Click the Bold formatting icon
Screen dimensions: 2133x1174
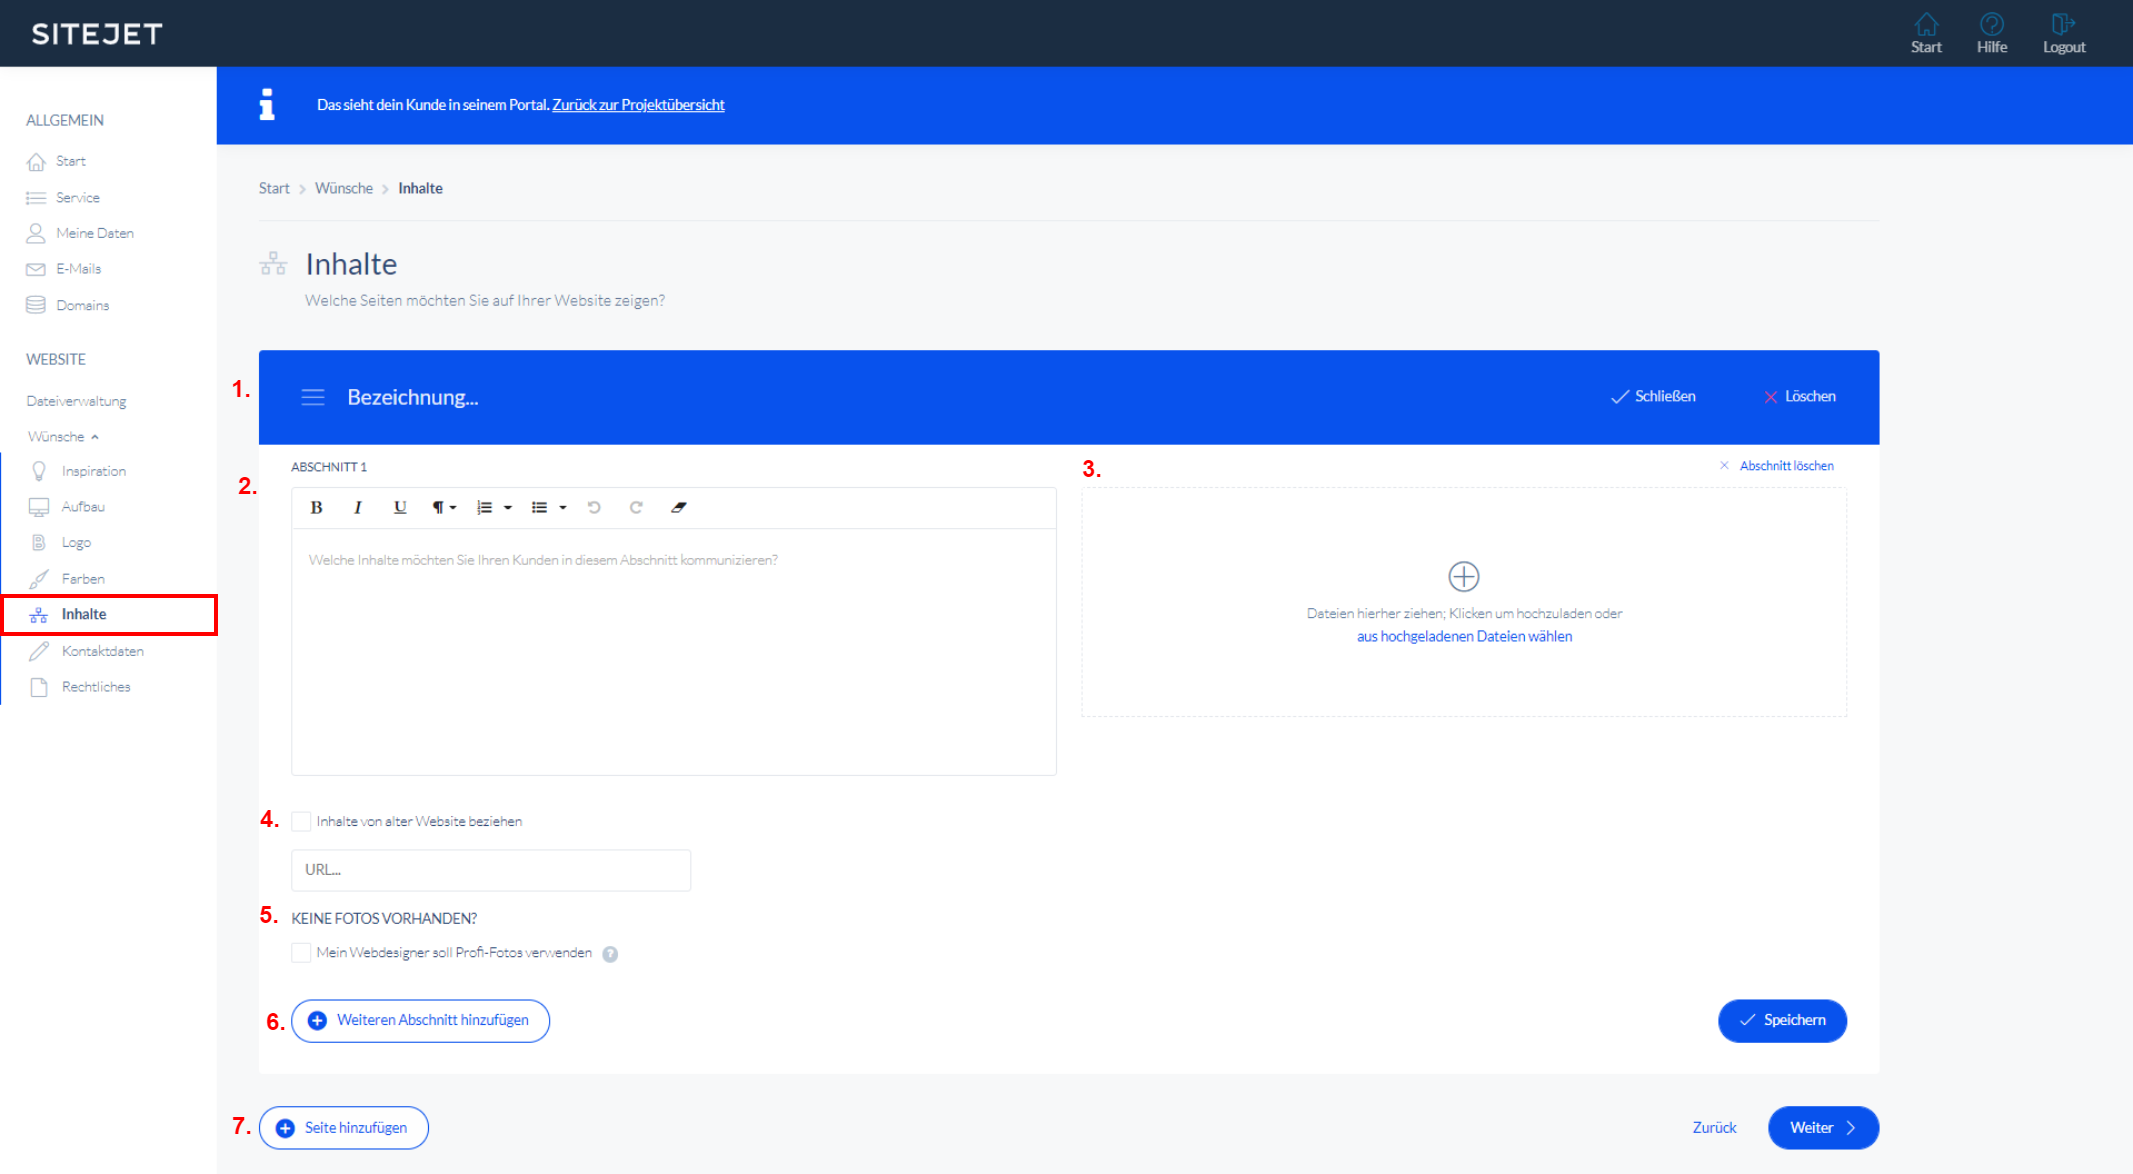point(316,507)
